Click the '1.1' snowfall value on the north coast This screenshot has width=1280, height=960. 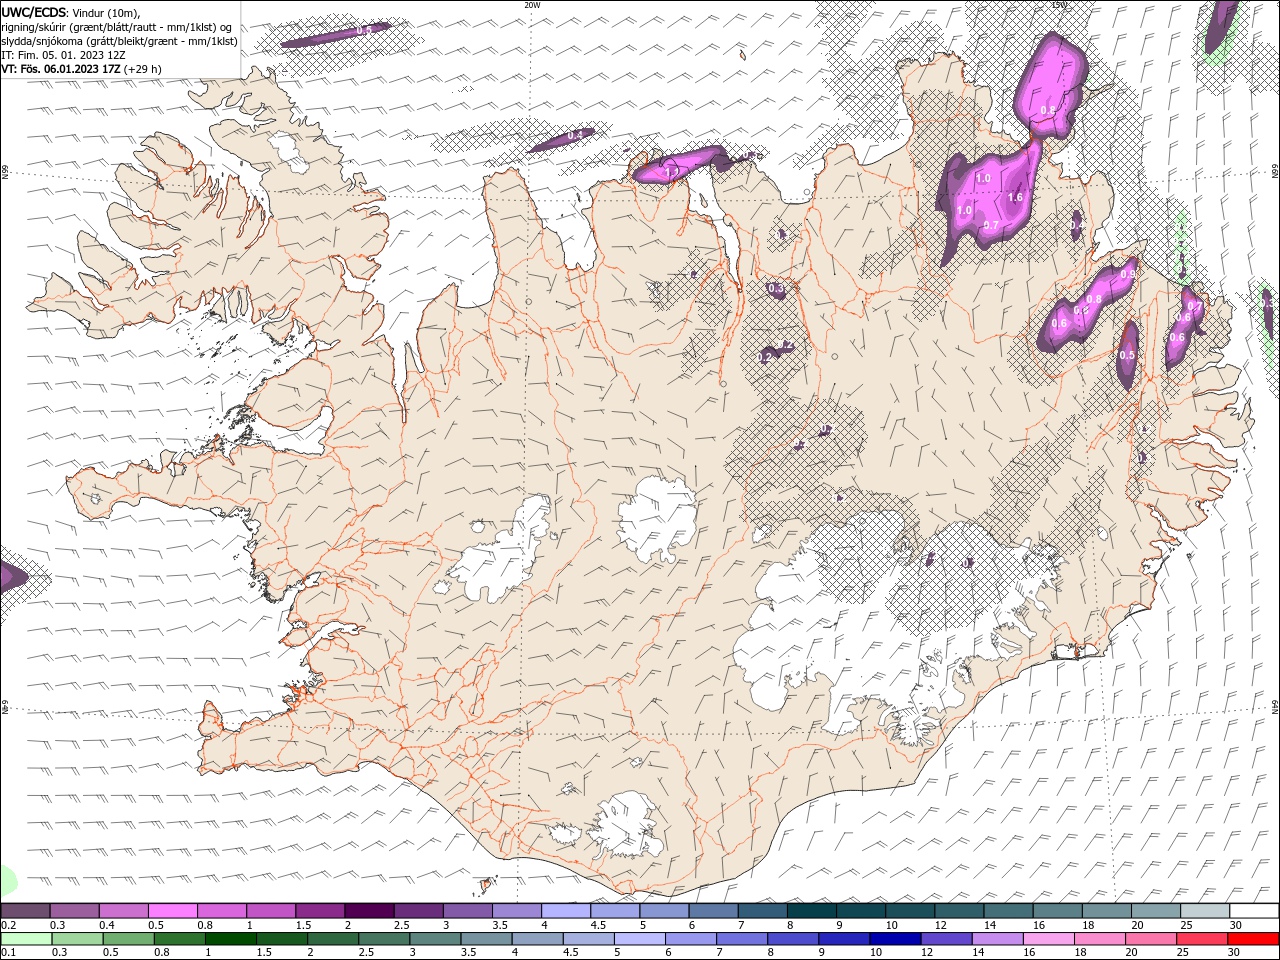pyautogui.click(x=672, y=172)
